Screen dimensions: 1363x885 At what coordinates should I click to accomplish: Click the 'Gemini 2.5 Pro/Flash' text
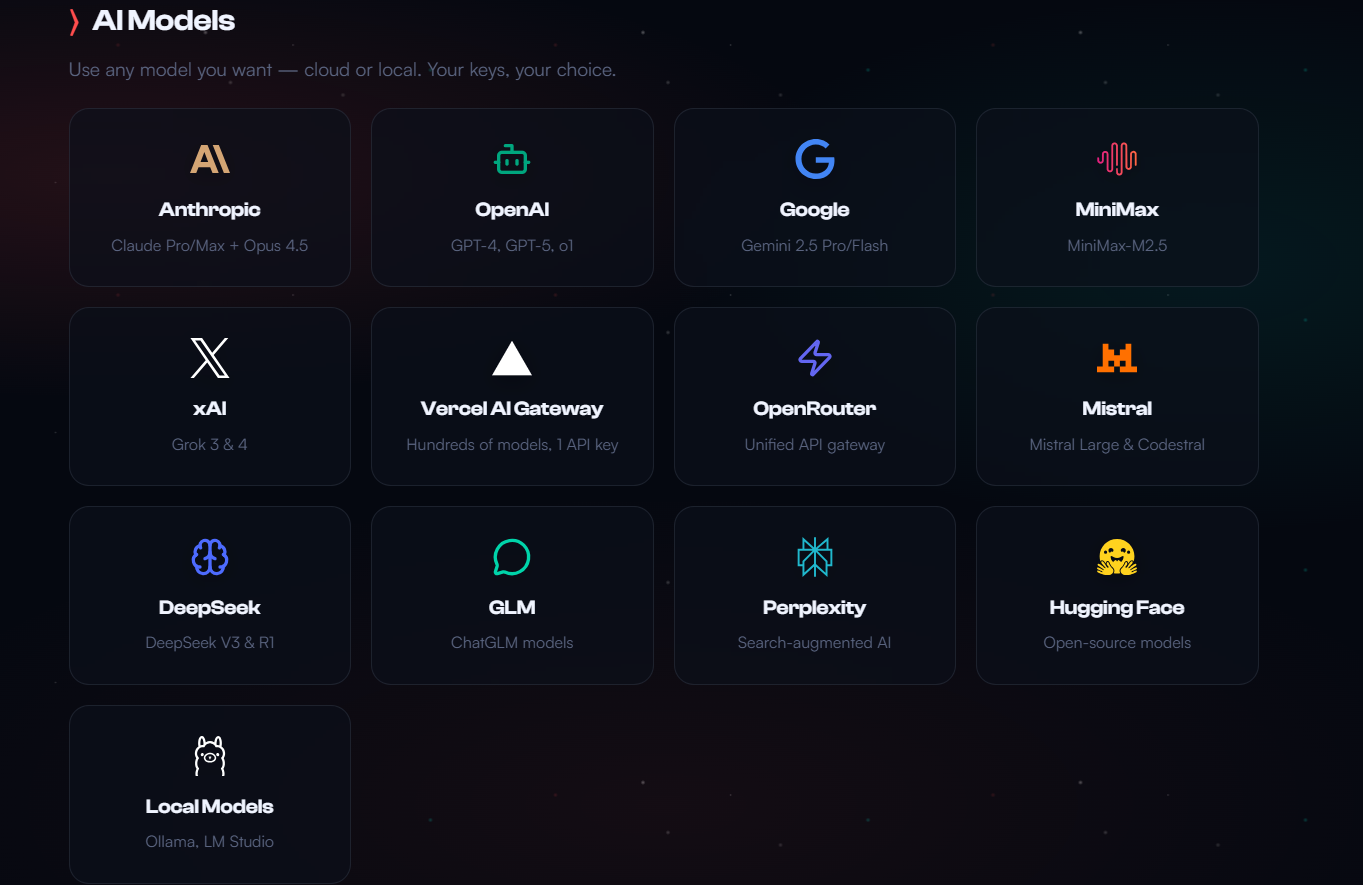815,245
